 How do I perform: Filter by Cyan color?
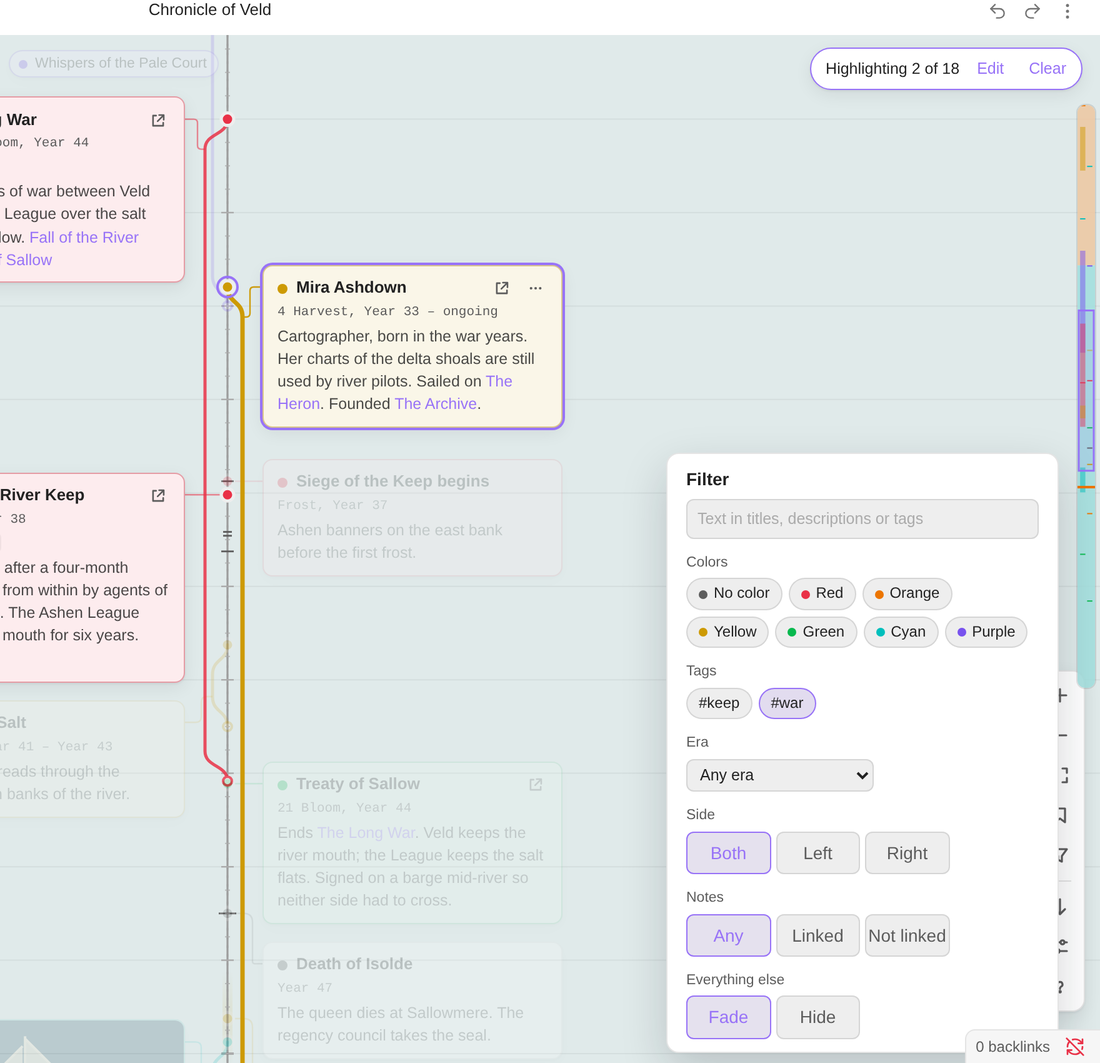[901, 632]
